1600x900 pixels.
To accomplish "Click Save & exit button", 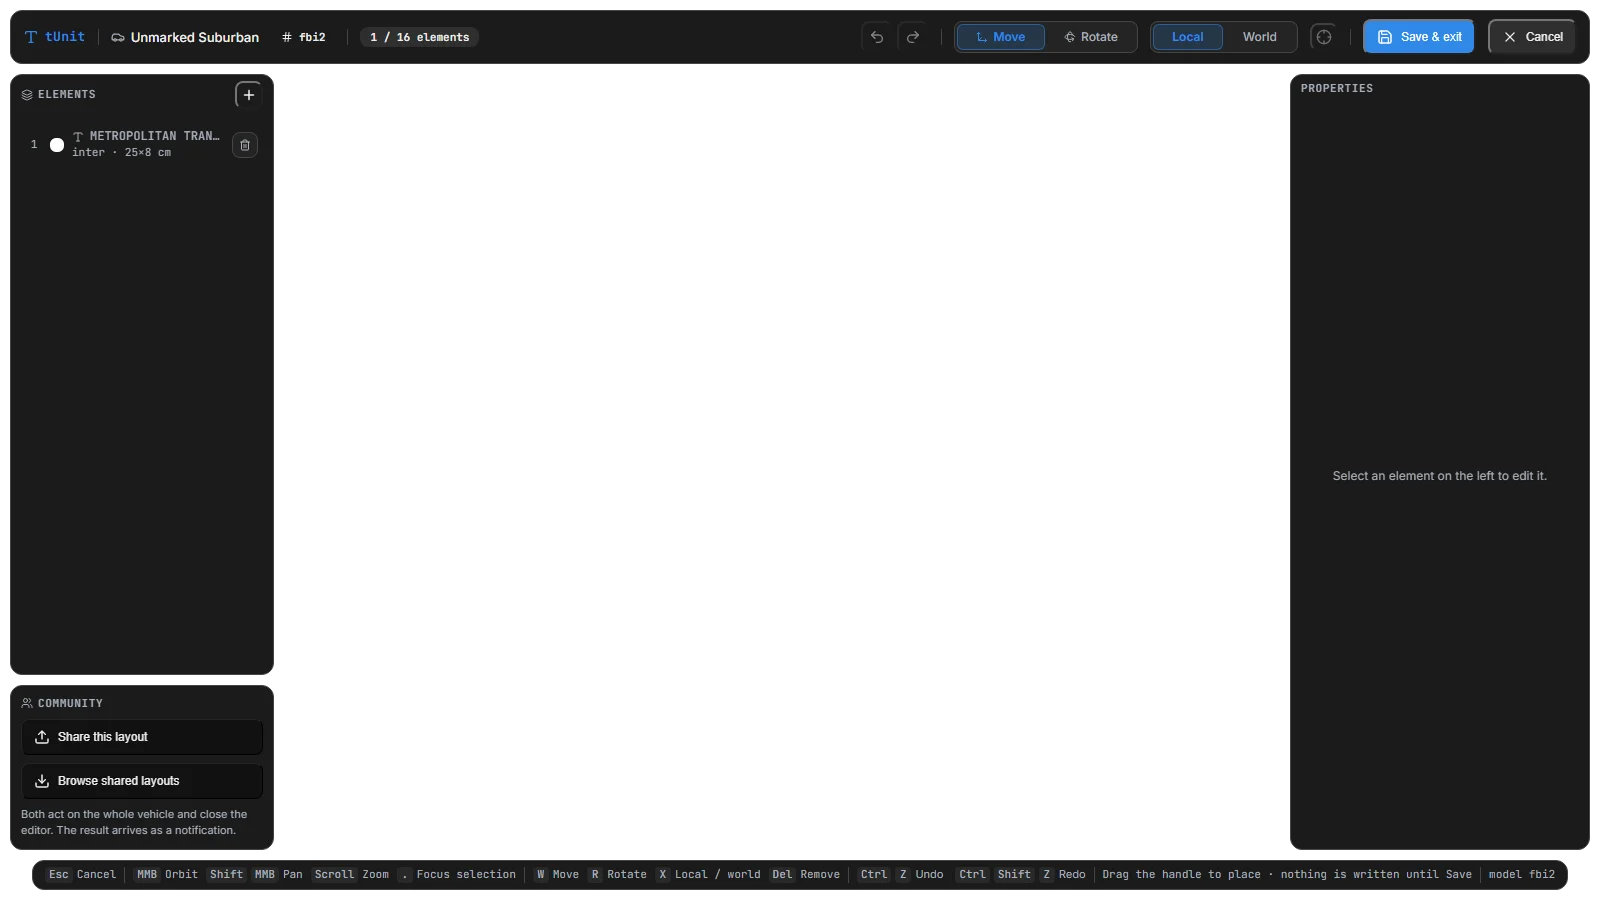I will [1419, 37].
